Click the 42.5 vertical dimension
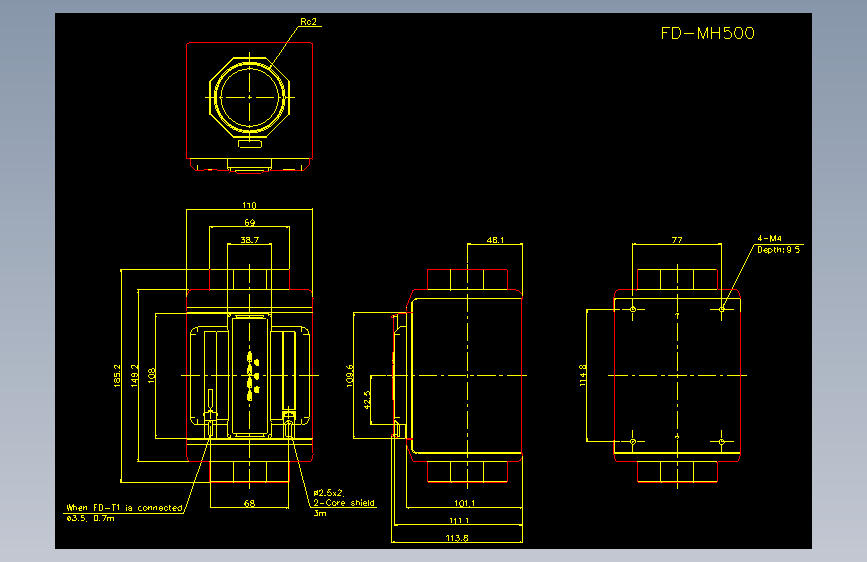 click(367, 399)
